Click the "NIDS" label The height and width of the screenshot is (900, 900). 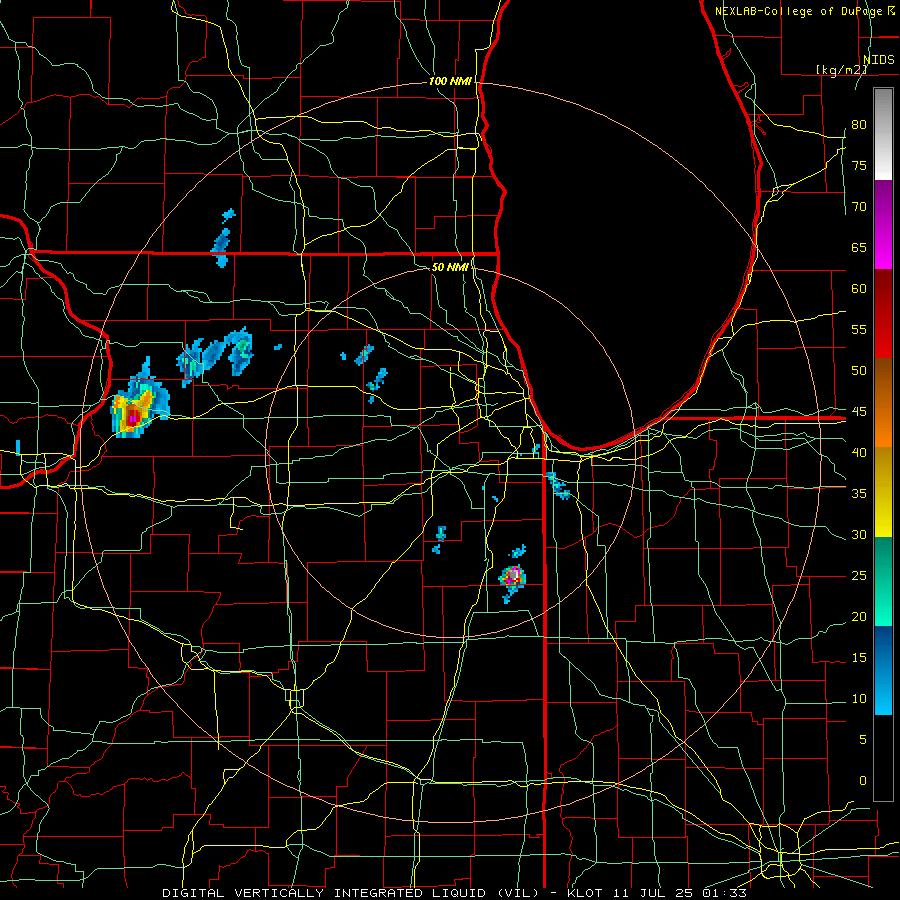coord(879,60)
